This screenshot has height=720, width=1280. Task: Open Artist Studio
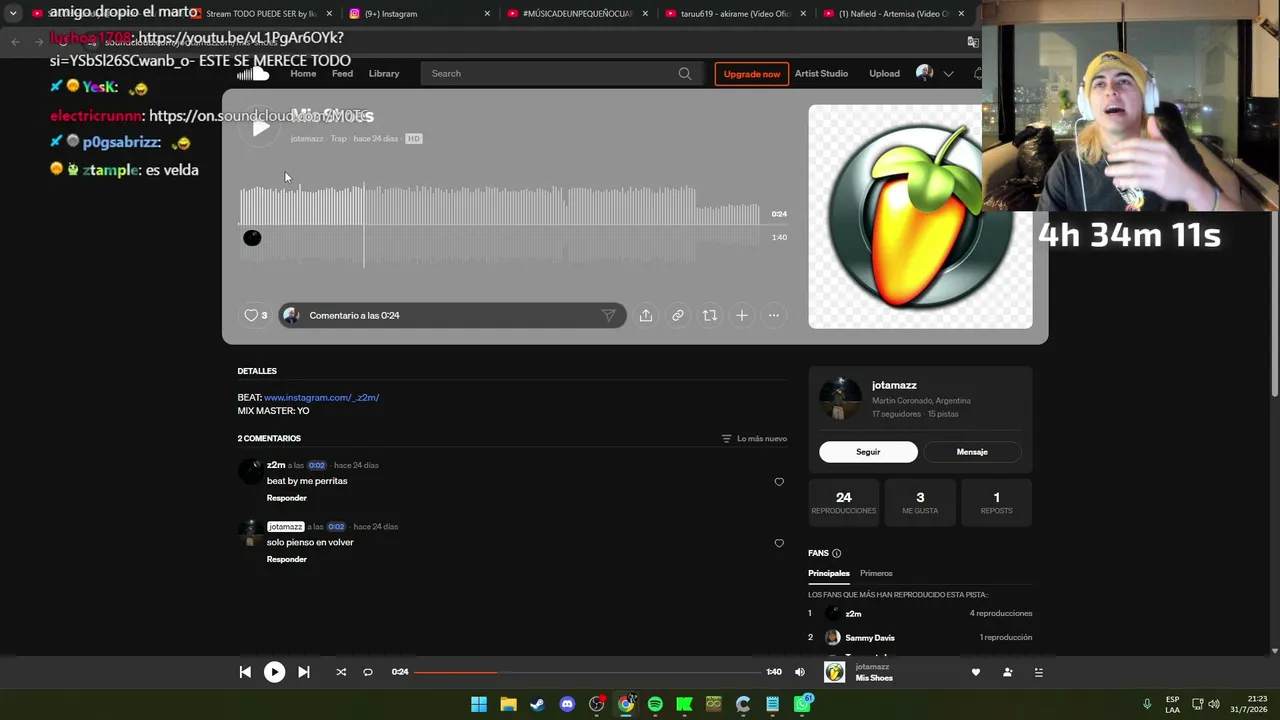[x=821, y=73]
